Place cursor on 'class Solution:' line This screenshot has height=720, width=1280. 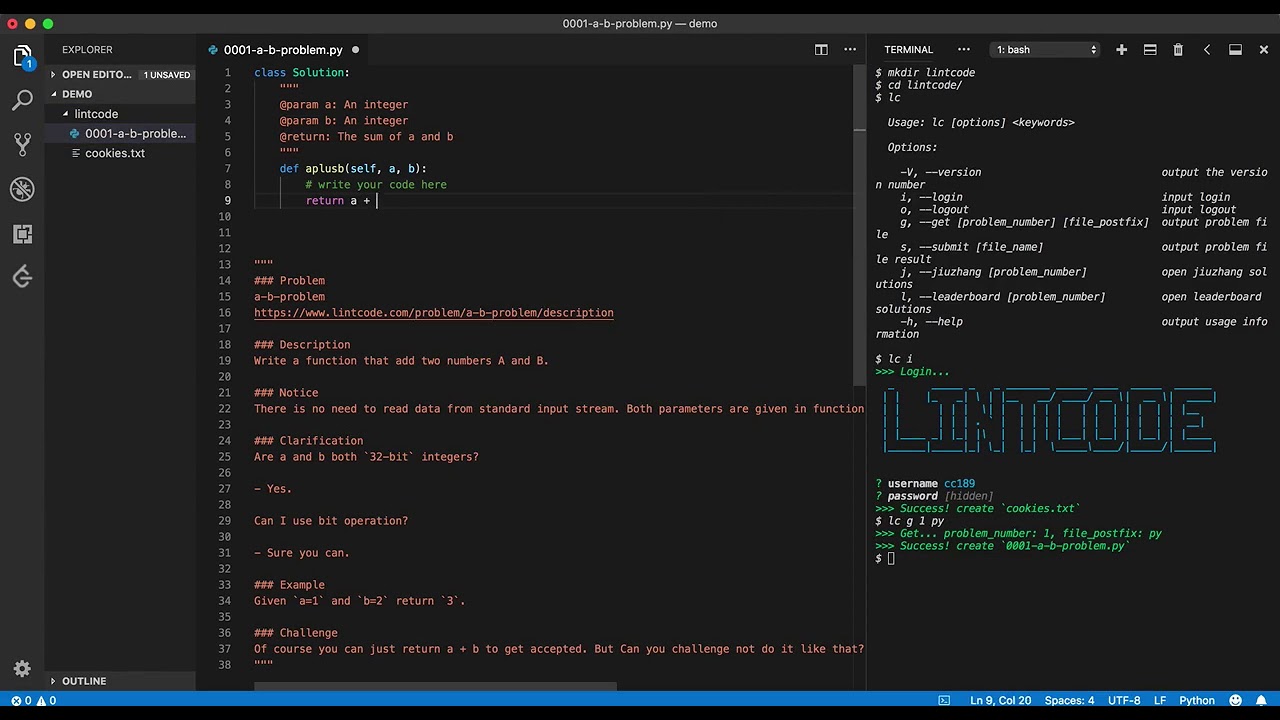(x=302, y=73)
